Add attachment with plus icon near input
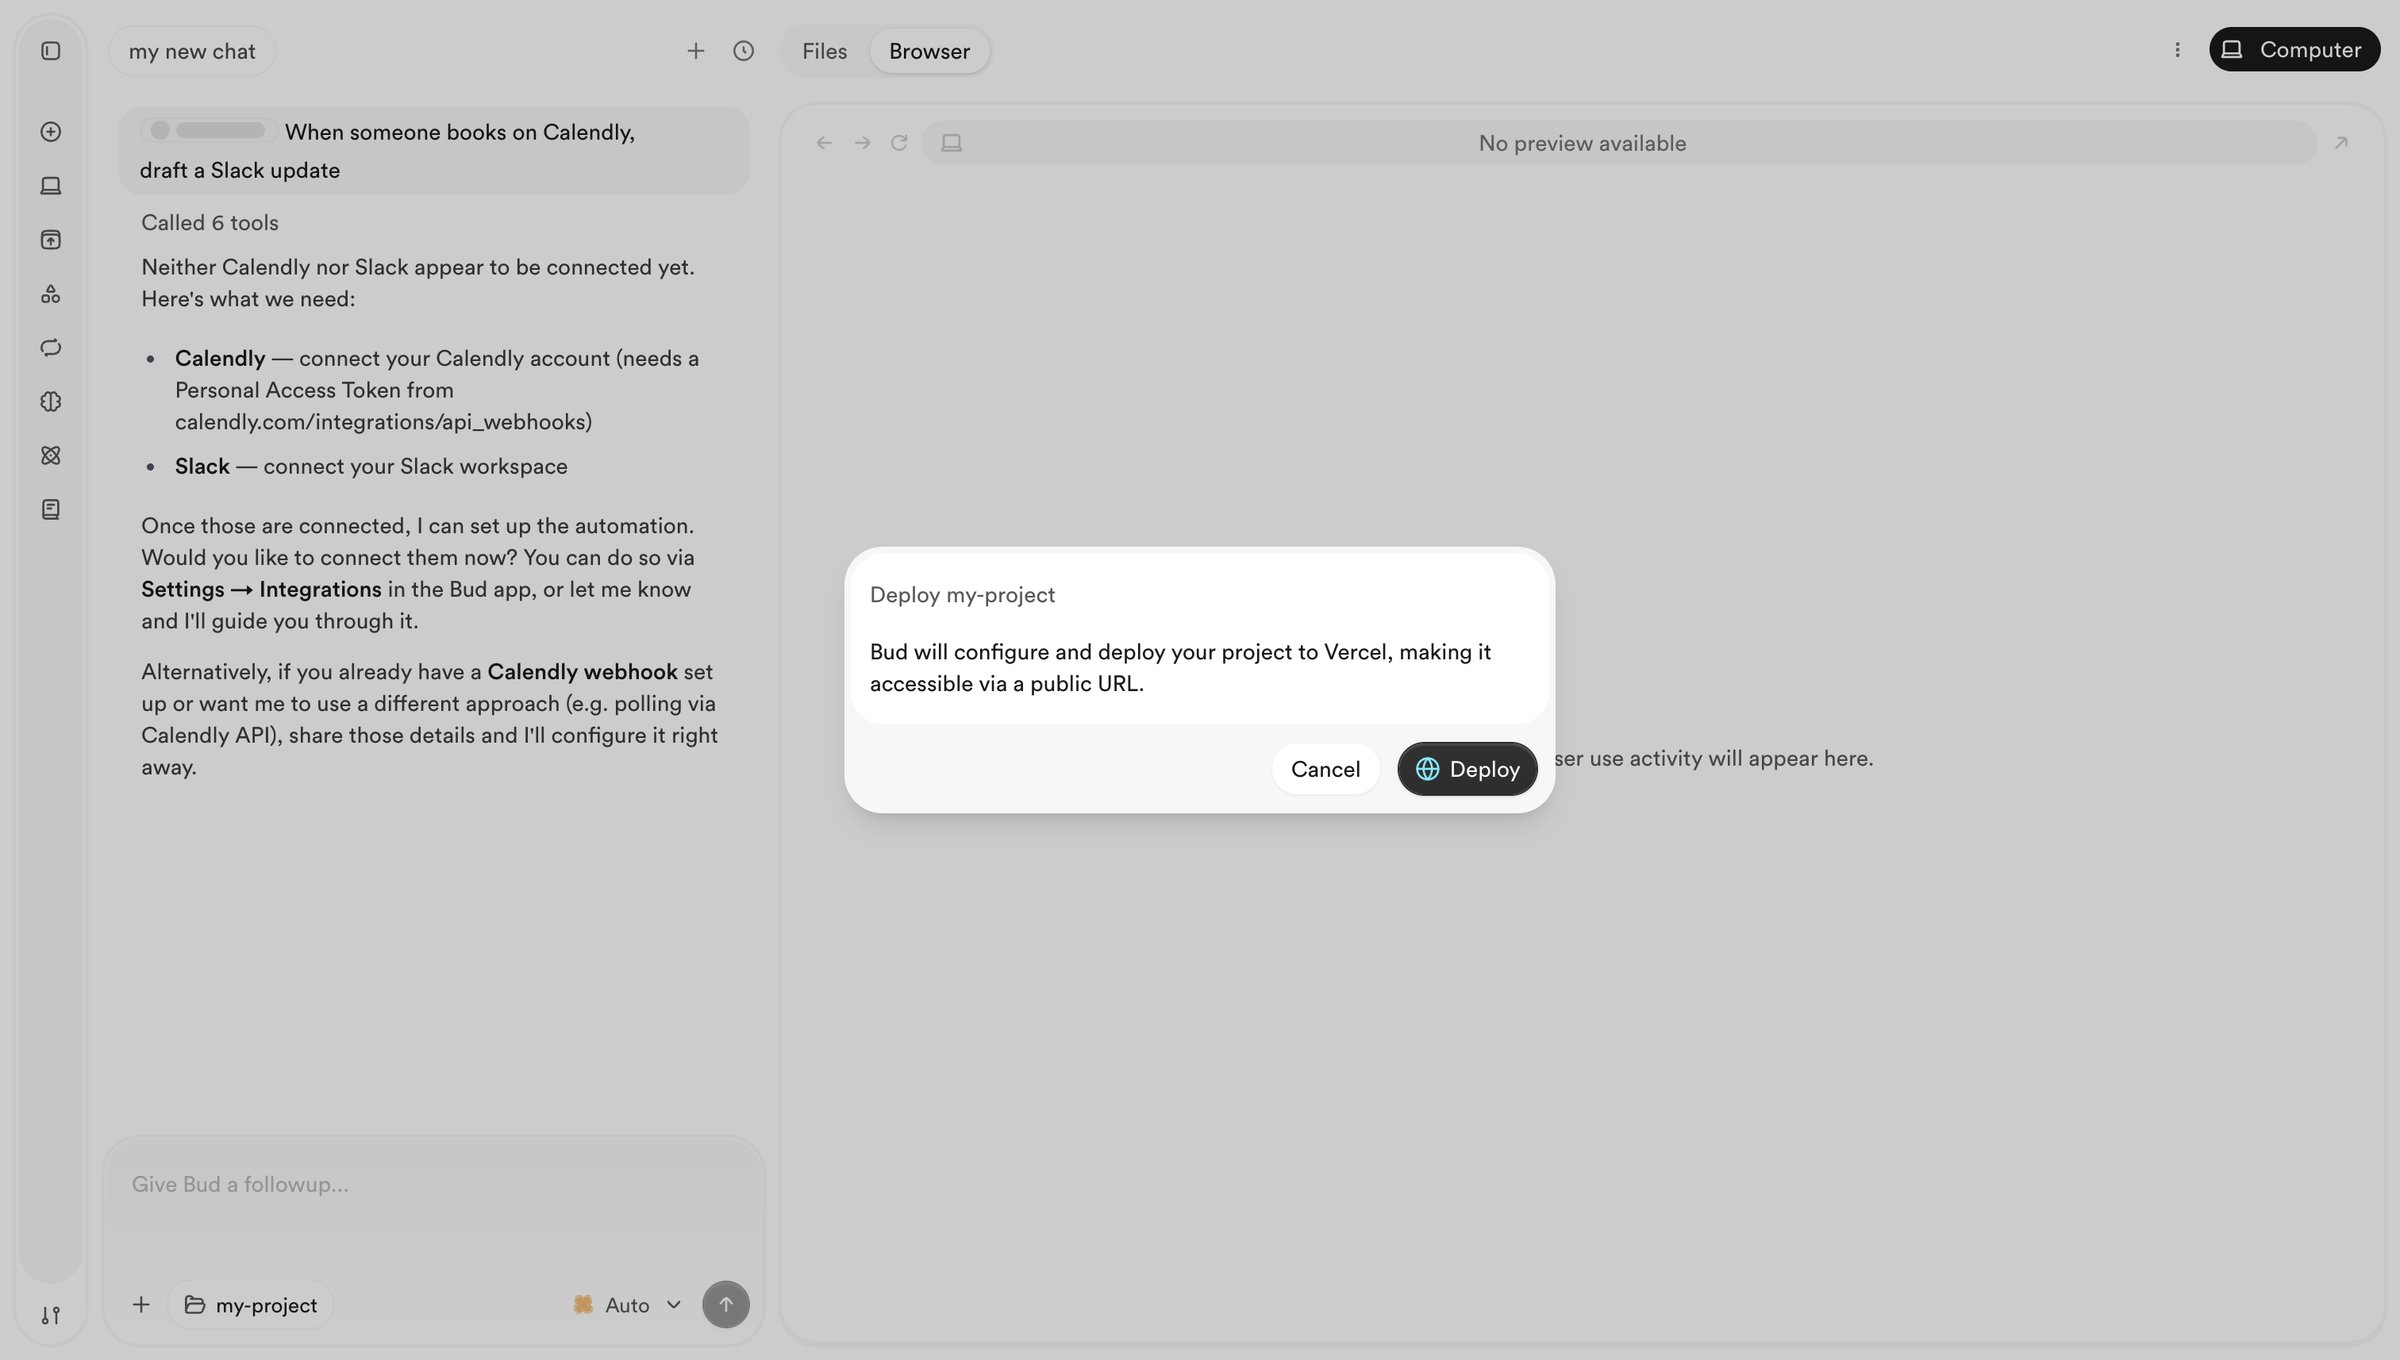The image size is (2400, 1360). pyautogui.click(x=141, y=1305)
